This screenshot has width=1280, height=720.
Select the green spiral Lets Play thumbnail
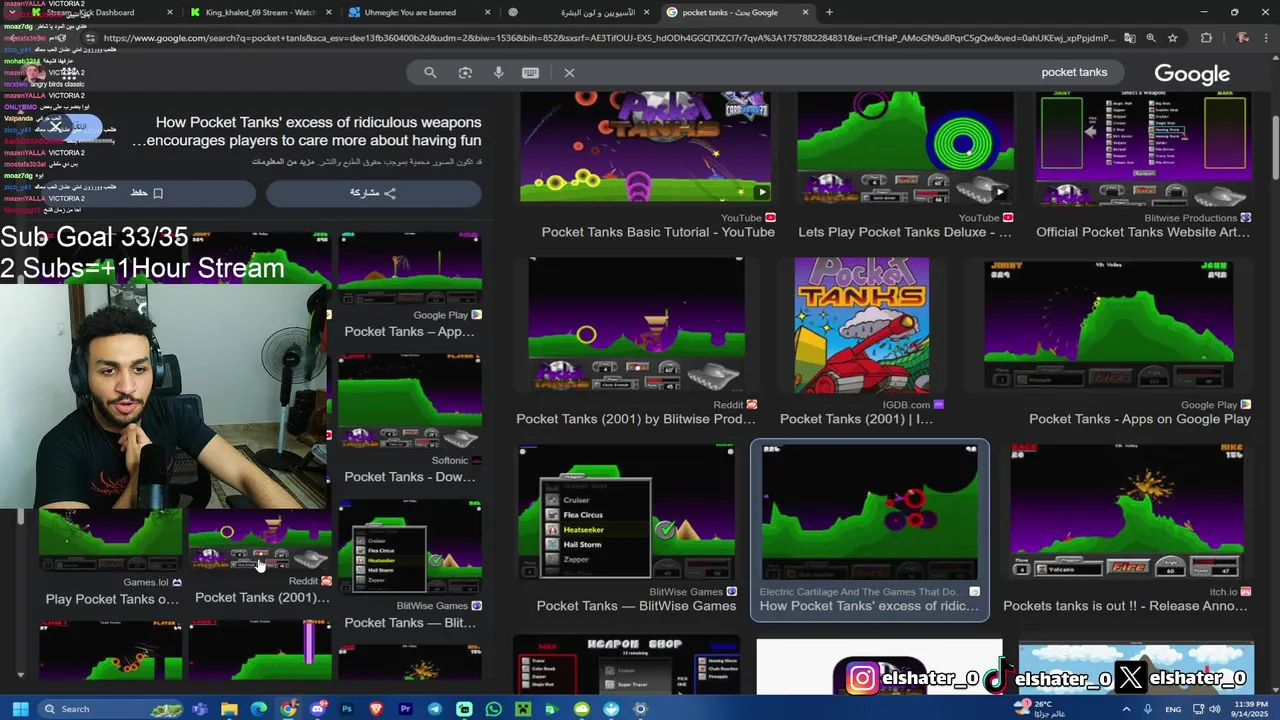tap(905, 147)
